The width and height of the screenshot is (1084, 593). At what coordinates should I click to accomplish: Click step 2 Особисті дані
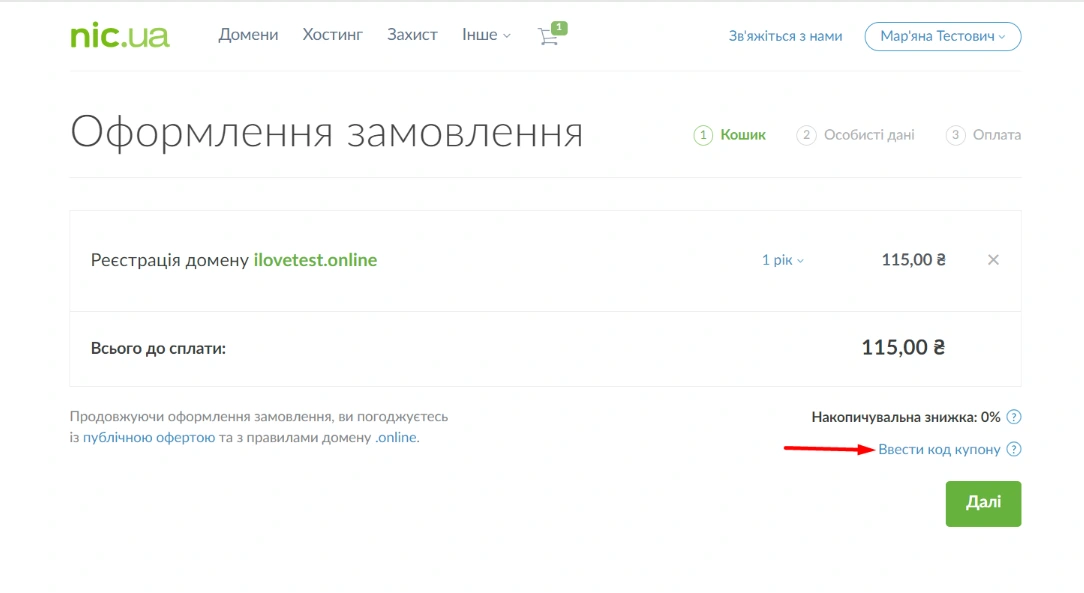tap(867, 135)
